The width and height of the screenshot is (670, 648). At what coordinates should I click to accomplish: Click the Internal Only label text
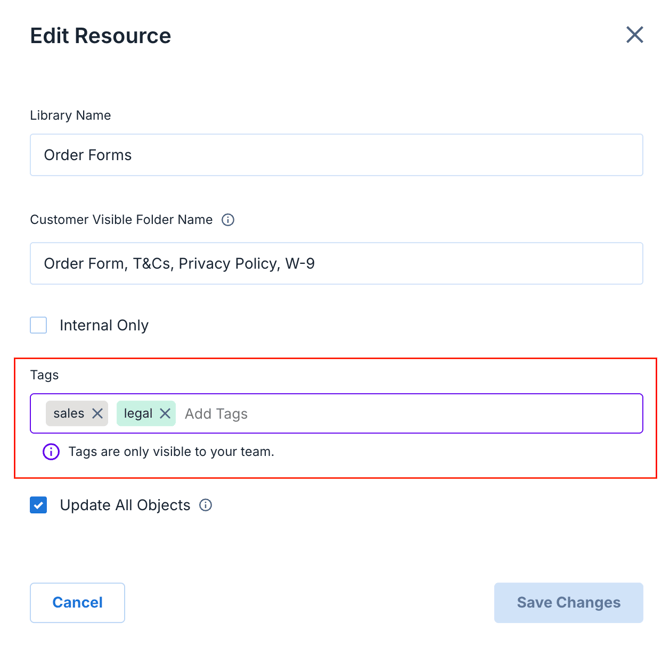(104, 325)
